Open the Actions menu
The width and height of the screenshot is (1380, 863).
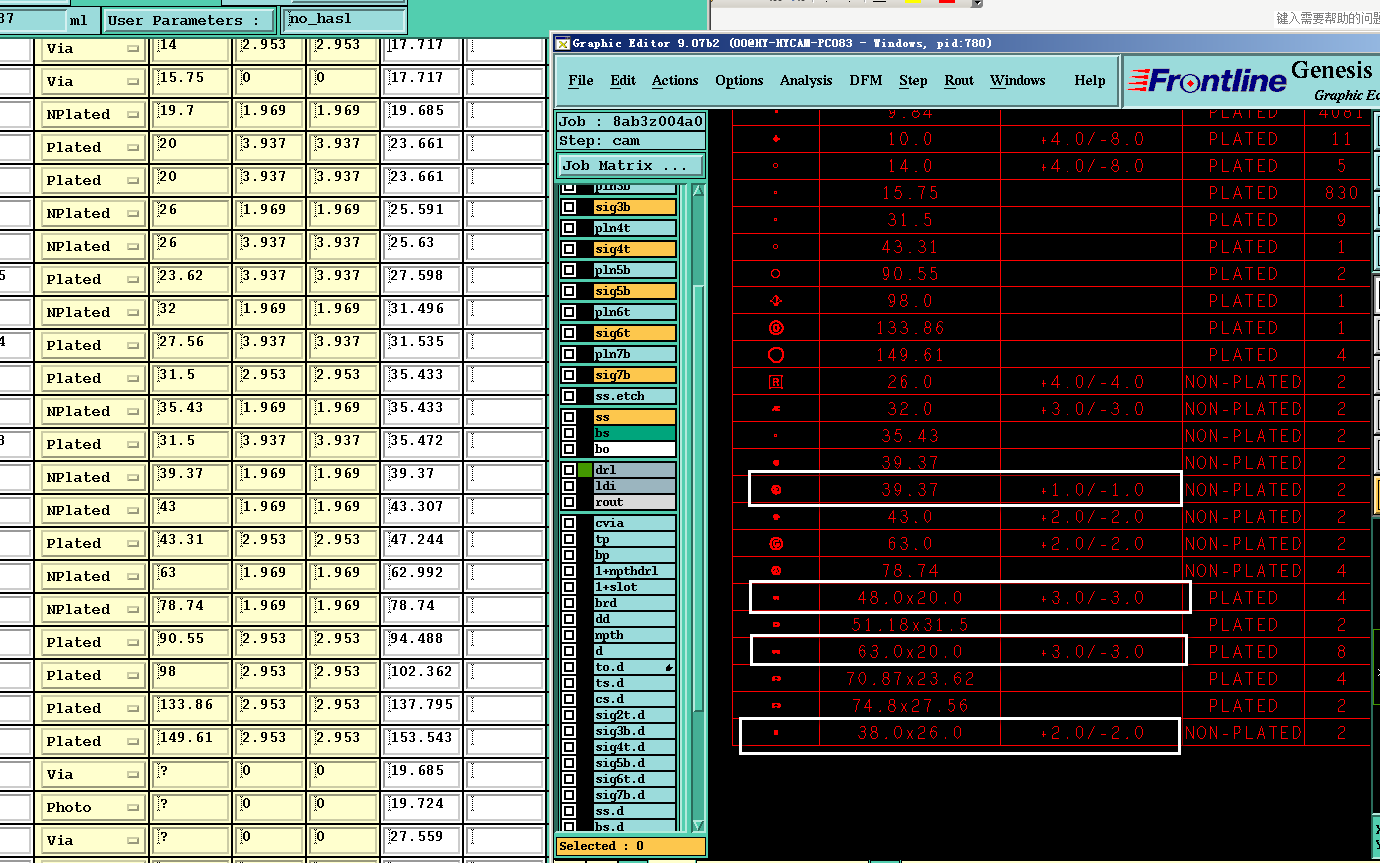[675, 81]
